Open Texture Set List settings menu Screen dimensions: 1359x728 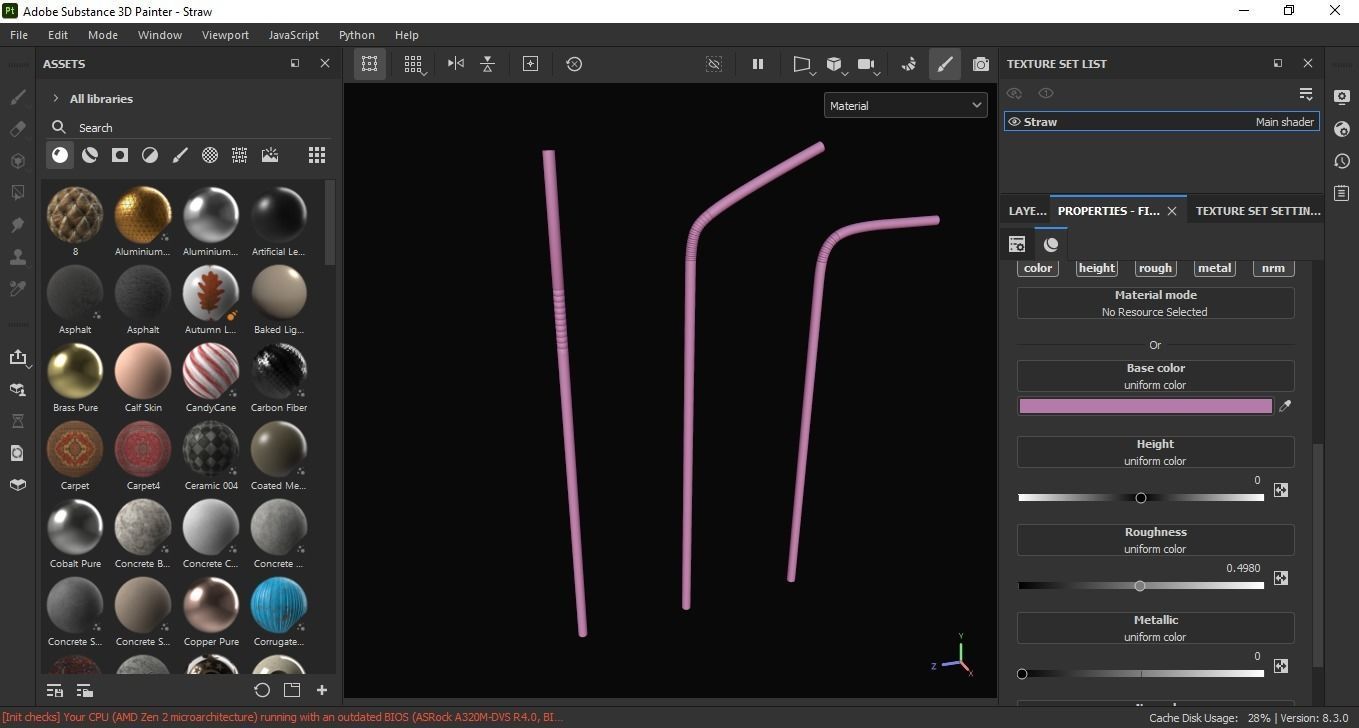[1305, 93]
